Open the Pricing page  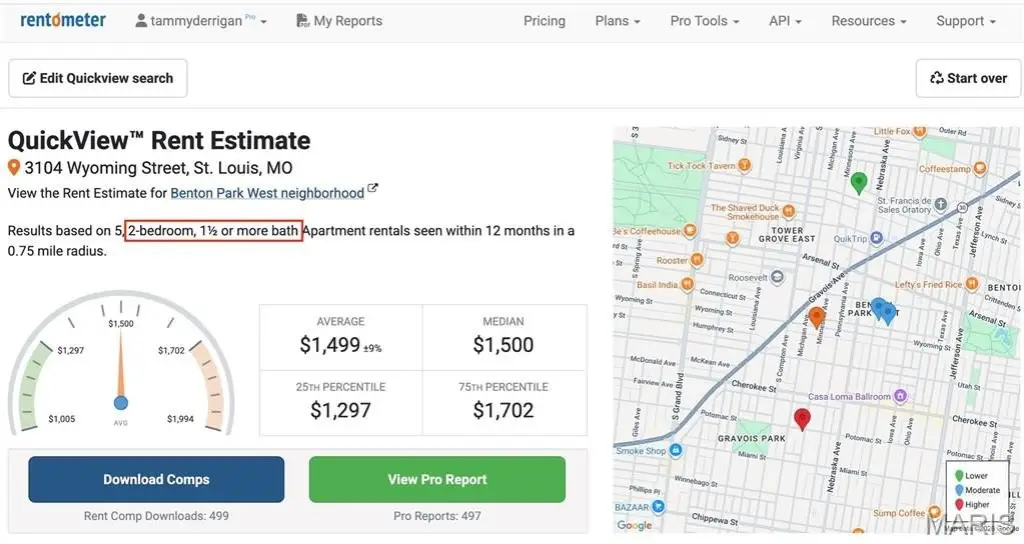pos(544,21)
